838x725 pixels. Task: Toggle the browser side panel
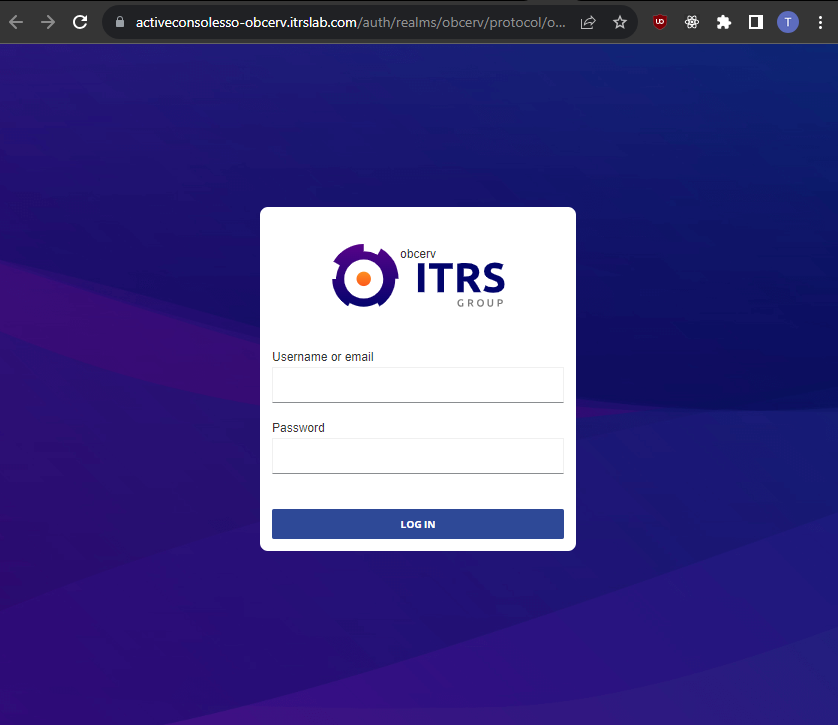(756, 22)
